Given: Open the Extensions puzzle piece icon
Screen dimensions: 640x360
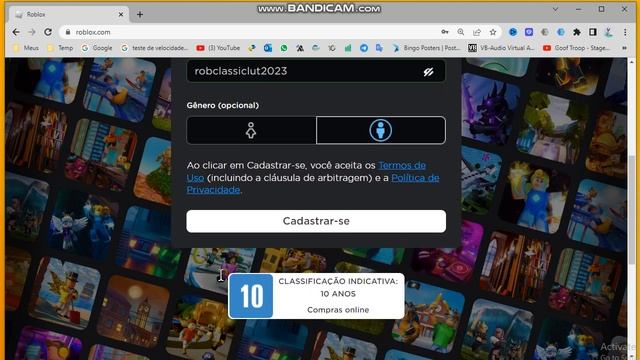Looking at the screenshot, I should [577, 32].
